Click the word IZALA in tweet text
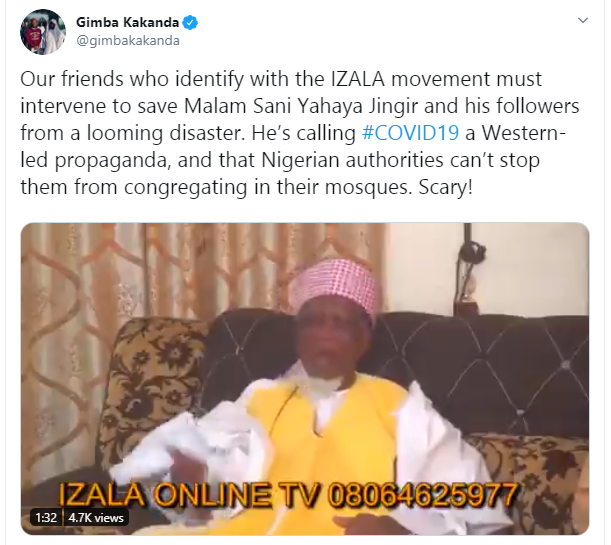 coord(358,79)
